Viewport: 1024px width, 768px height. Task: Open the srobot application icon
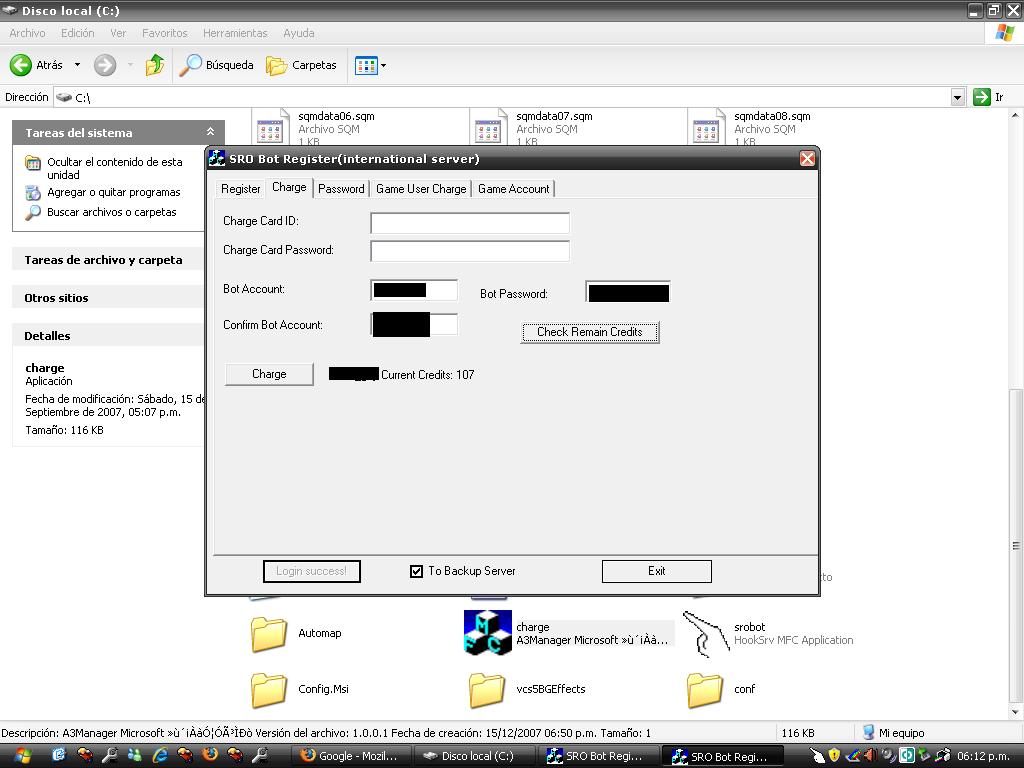[x=706, y=634]
